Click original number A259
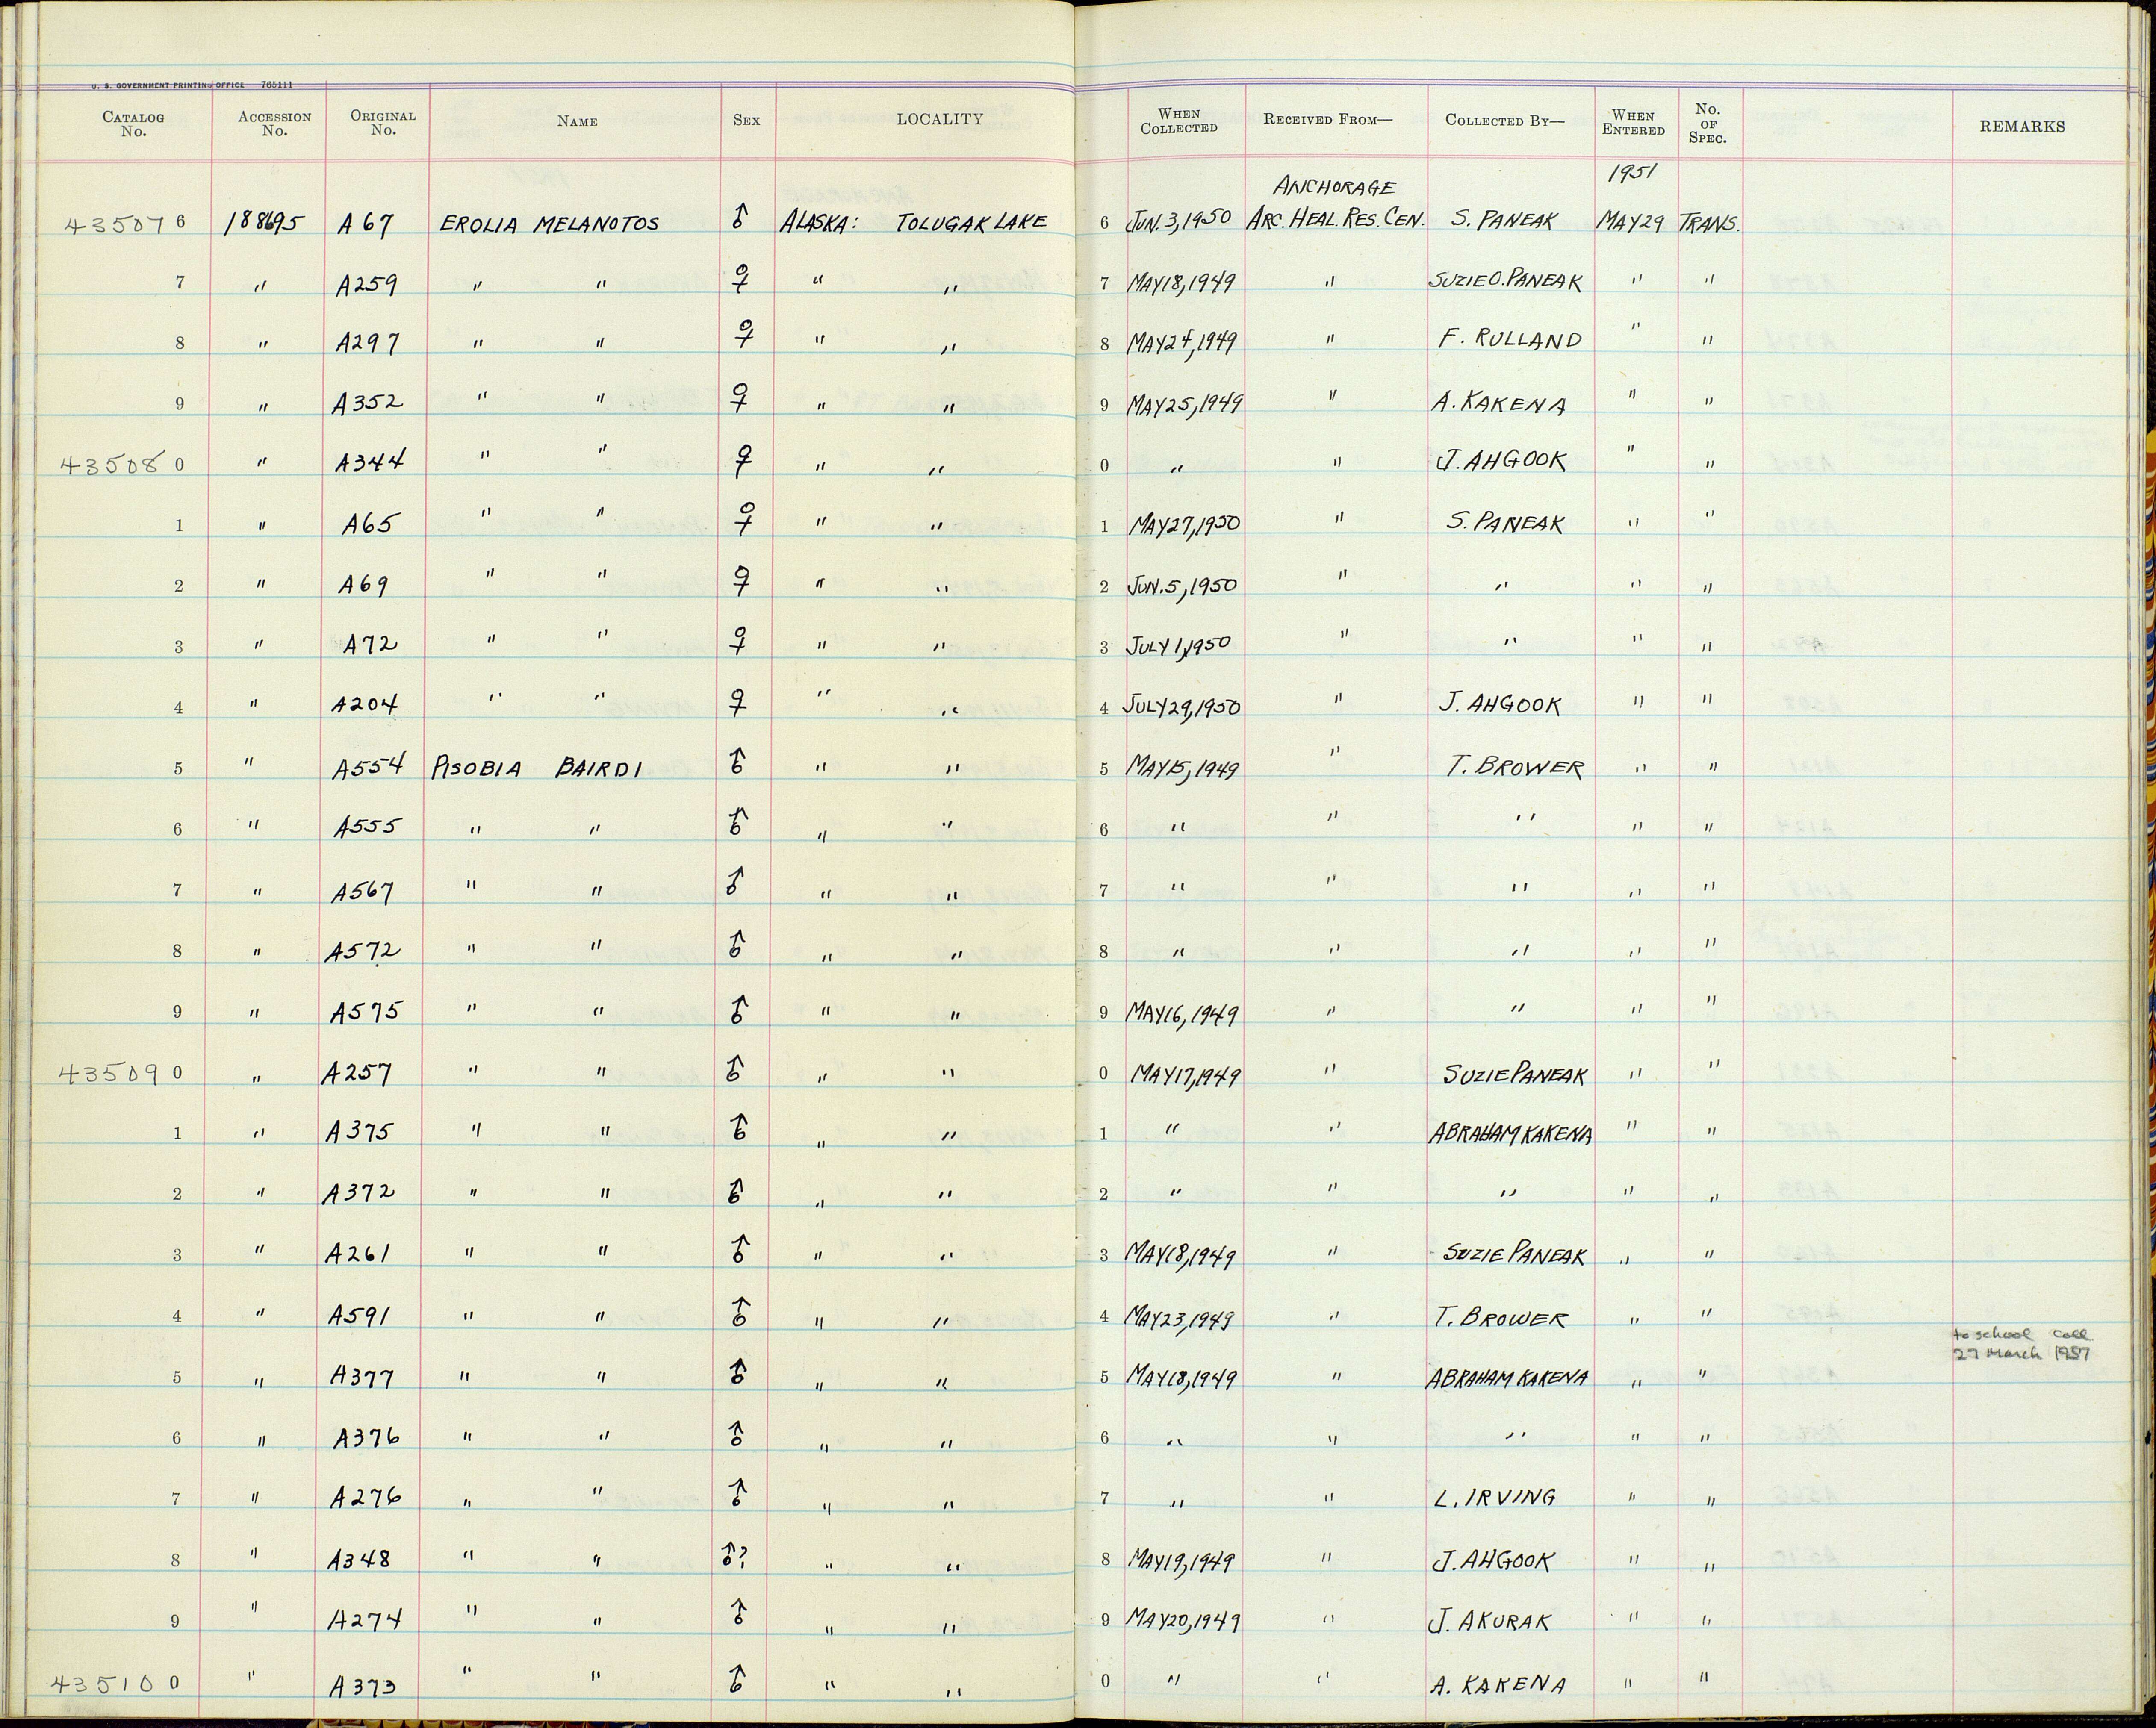The height and width of the screenshot is (1728, 2156). click(367, 285)
